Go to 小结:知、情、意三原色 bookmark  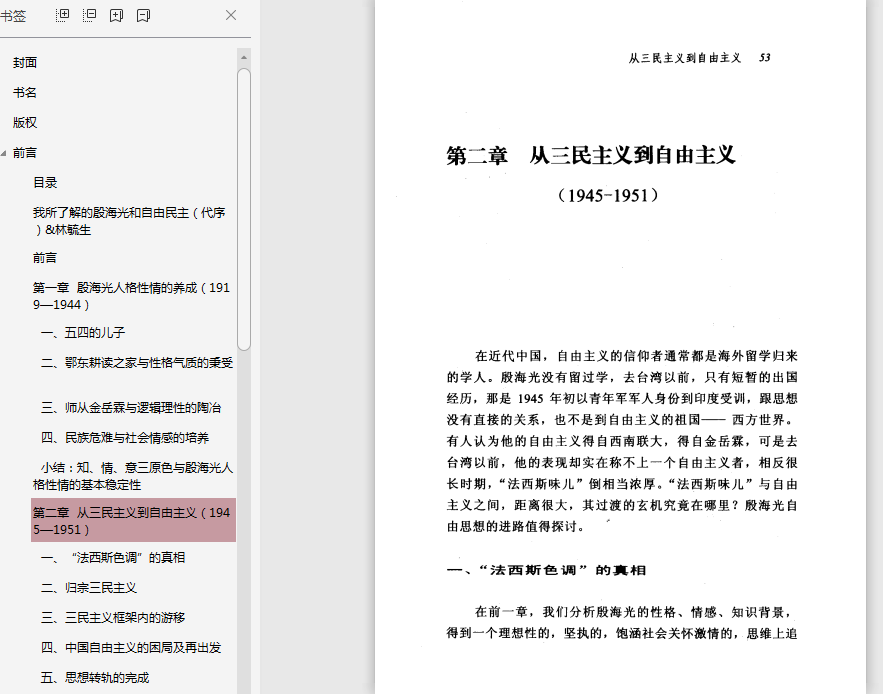[133, 476]
